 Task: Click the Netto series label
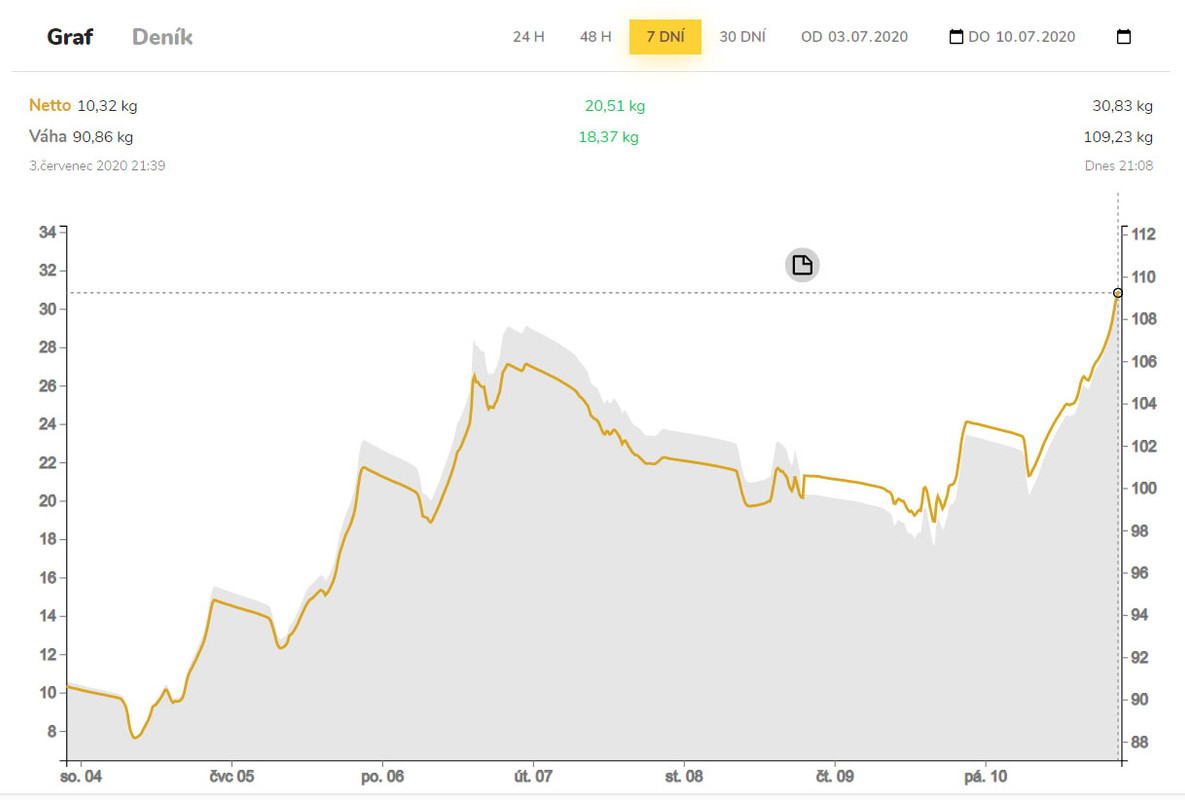[50, 106]
